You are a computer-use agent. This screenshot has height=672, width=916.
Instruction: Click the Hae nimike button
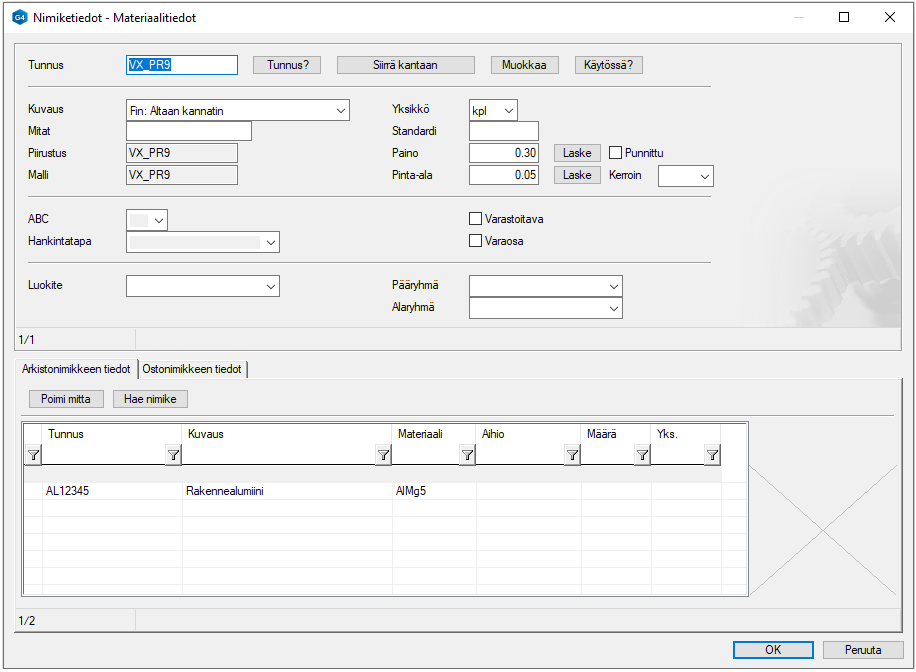pos(150,399)
